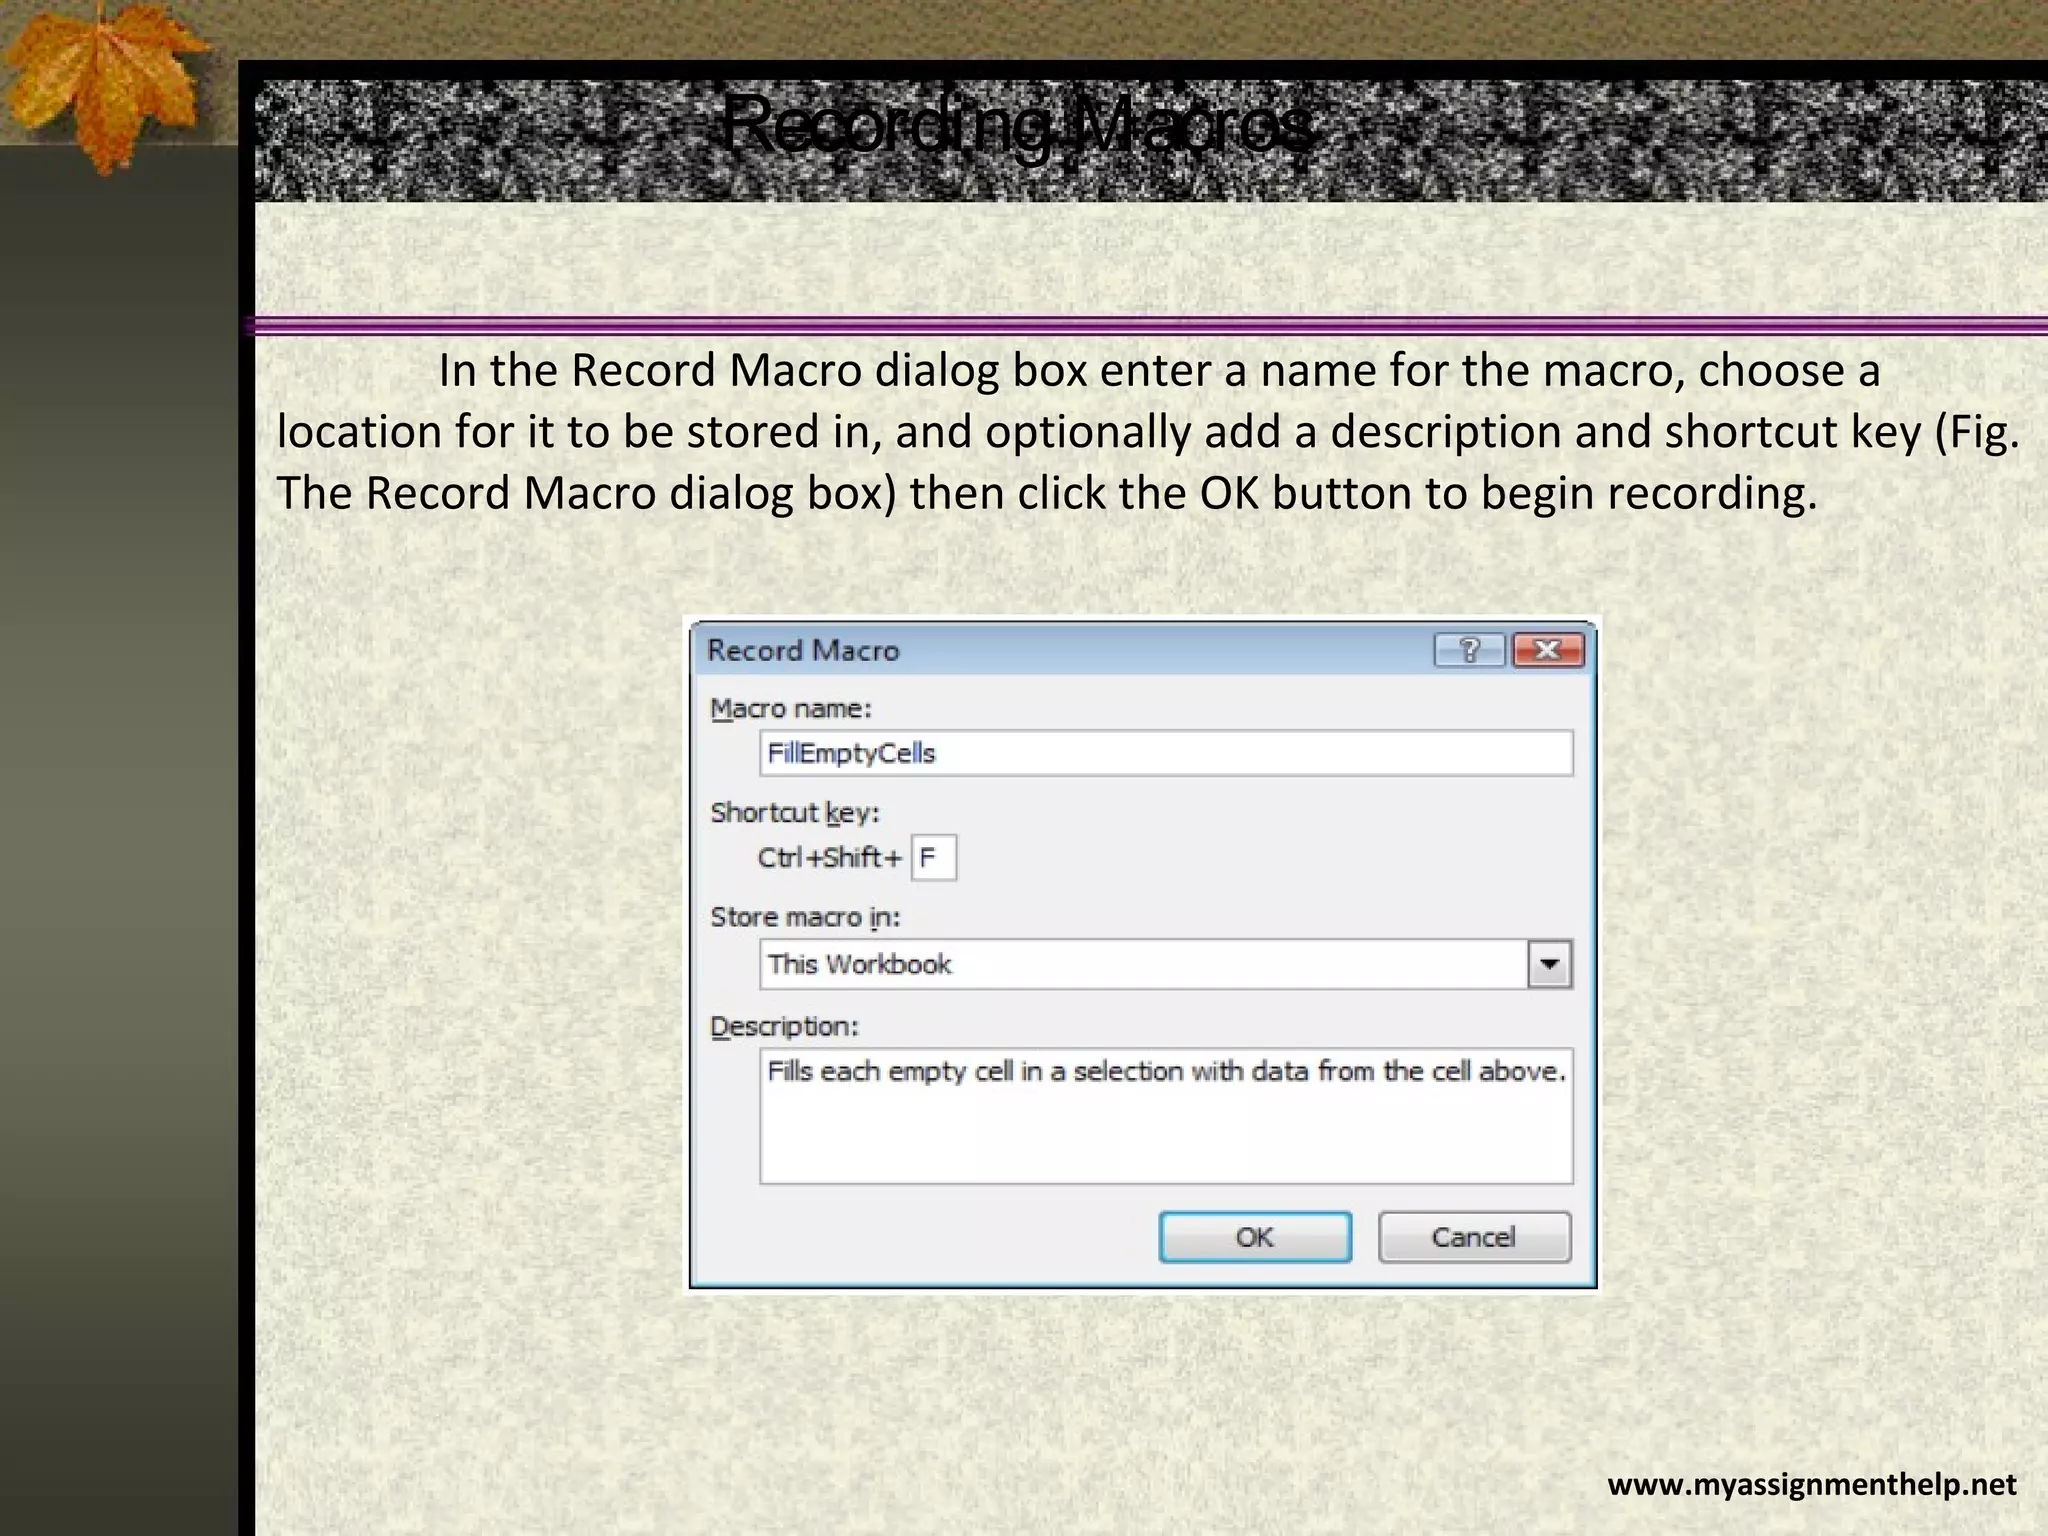Click the help question mark button in Record Macro

click(1469, 650)
